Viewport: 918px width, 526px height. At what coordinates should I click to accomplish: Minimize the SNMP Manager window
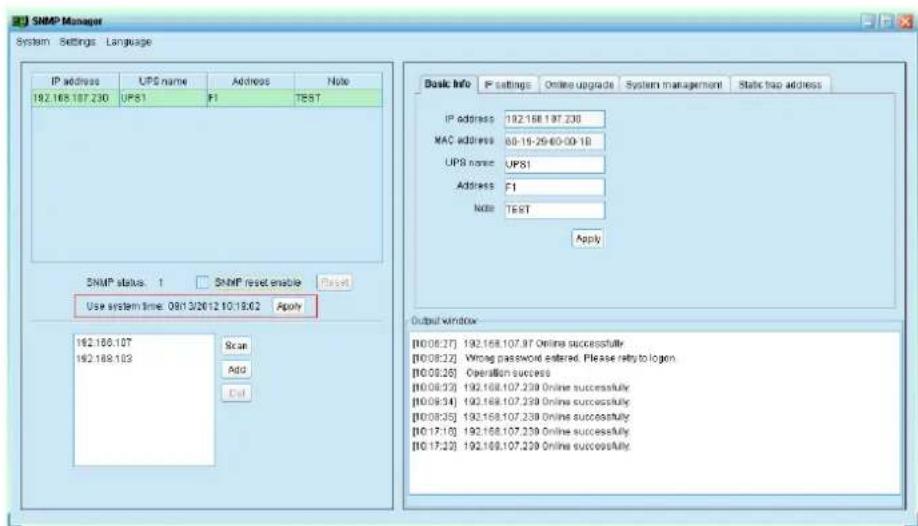[x=868, y=22]
